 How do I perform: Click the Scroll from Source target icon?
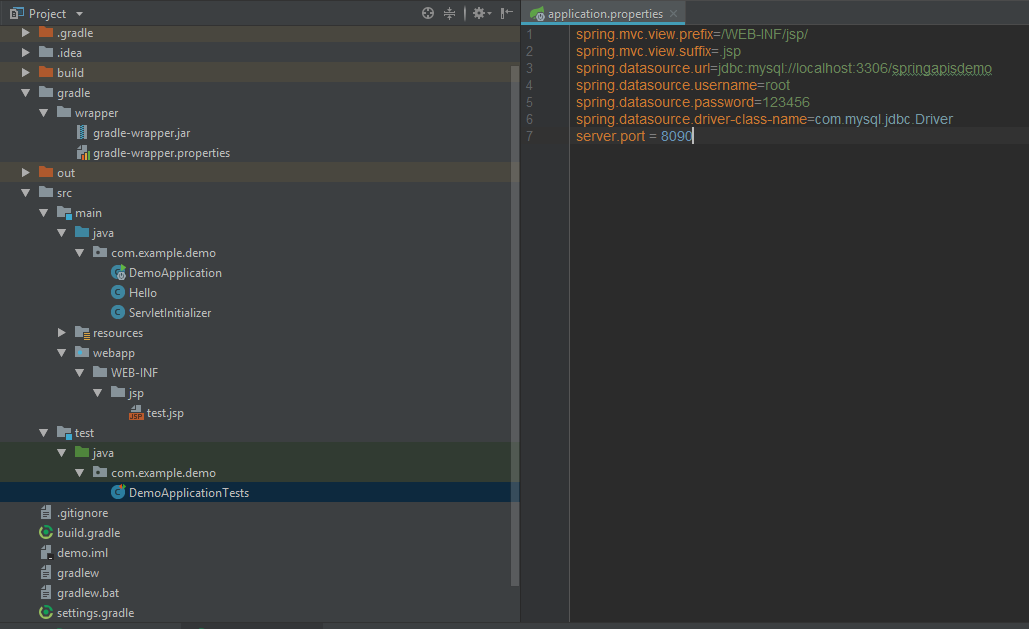(x=428, y=13)
